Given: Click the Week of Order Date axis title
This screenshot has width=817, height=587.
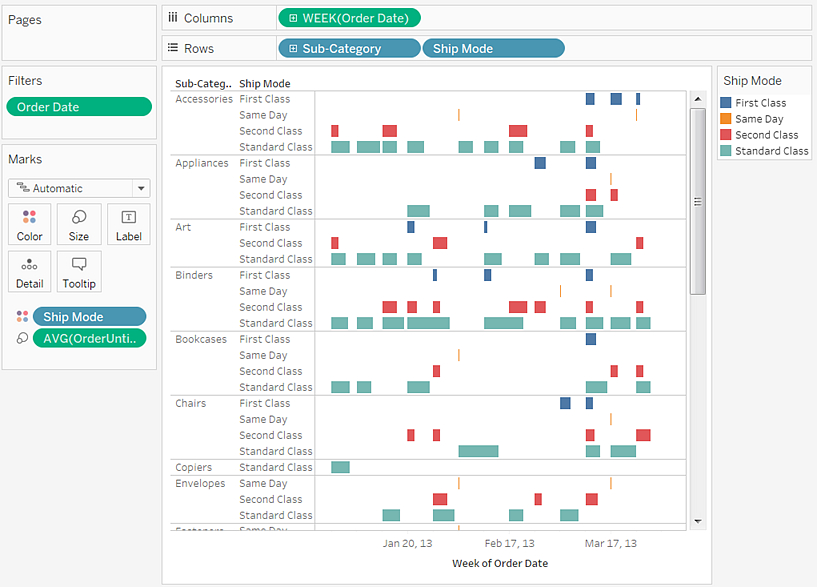Looking at the screenshot, I should (x=500, y=563).
